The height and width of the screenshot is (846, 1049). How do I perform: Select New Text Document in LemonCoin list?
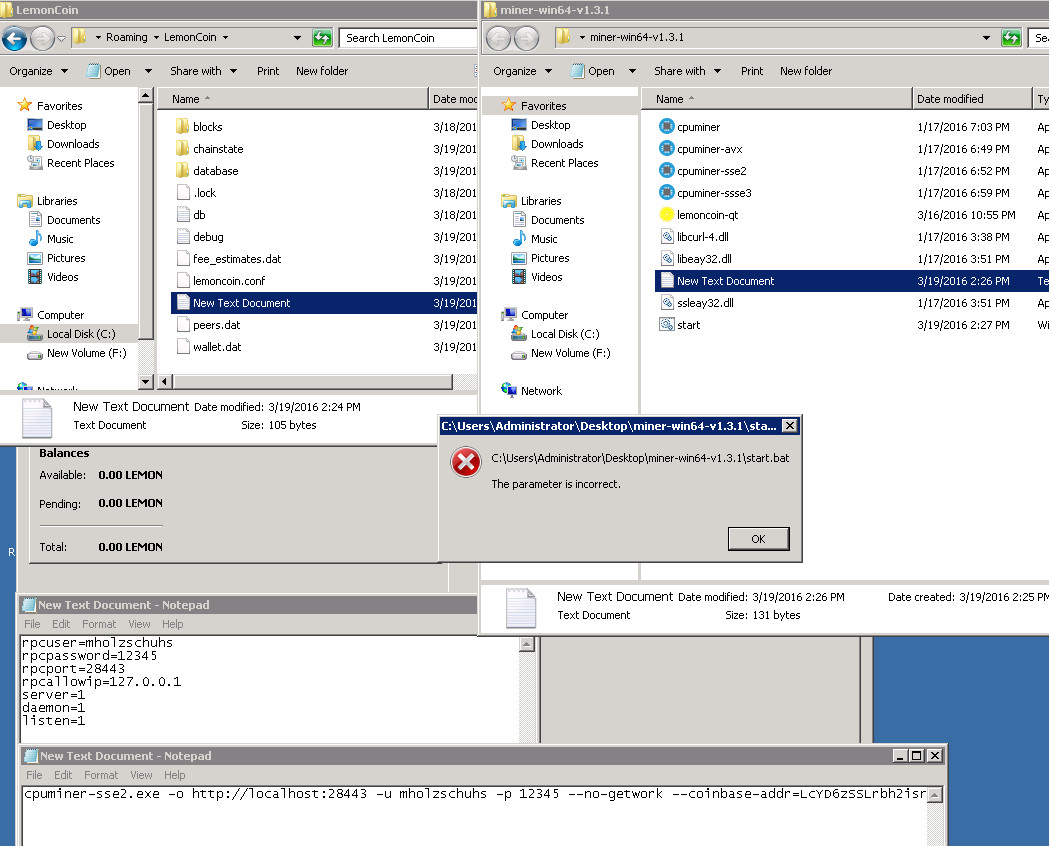pyautogui.click(x=324, y=303)
